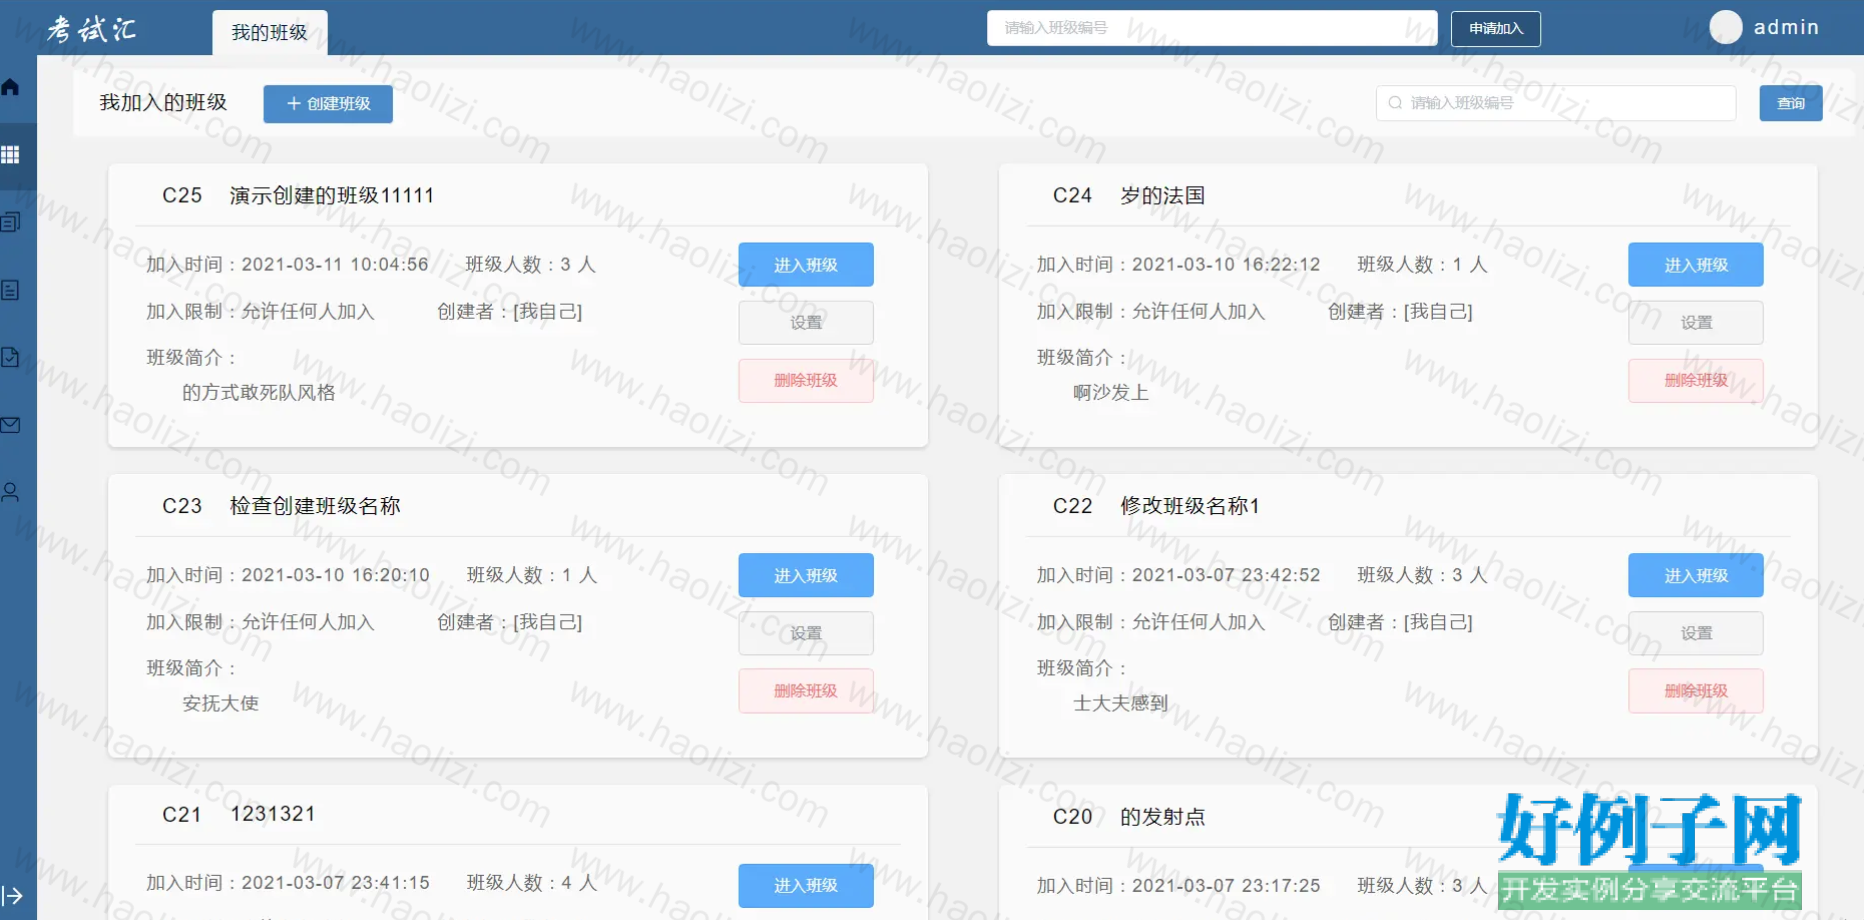Enter class C24 via 进入班级
Image resolution: width=1864 pixels, height=920 pixels.
click(x=1696, y=265)
